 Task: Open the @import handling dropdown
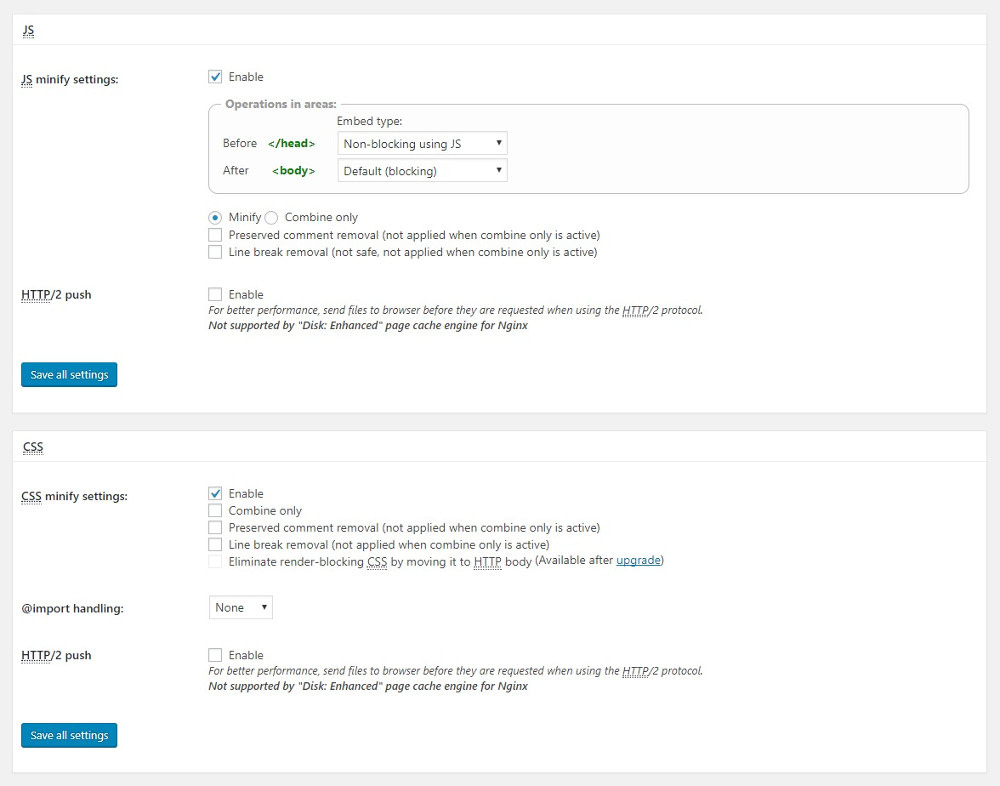(240, 607)
